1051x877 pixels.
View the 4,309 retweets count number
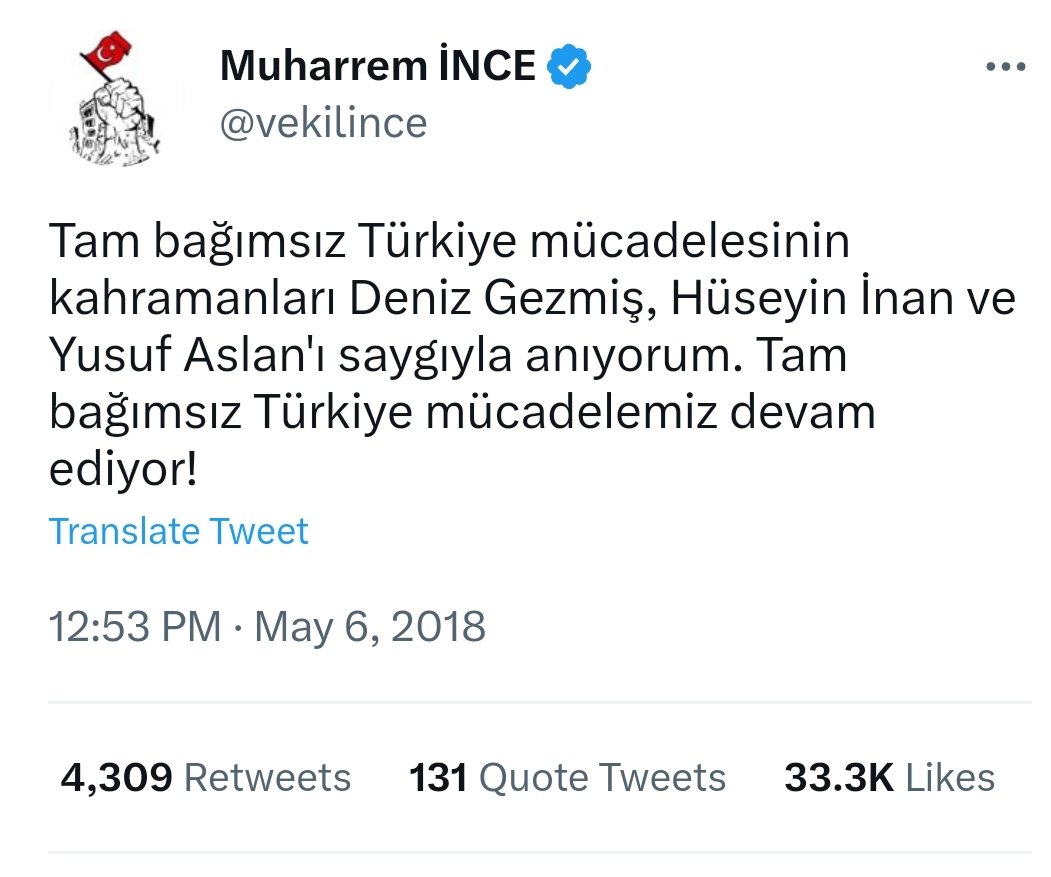116,777
